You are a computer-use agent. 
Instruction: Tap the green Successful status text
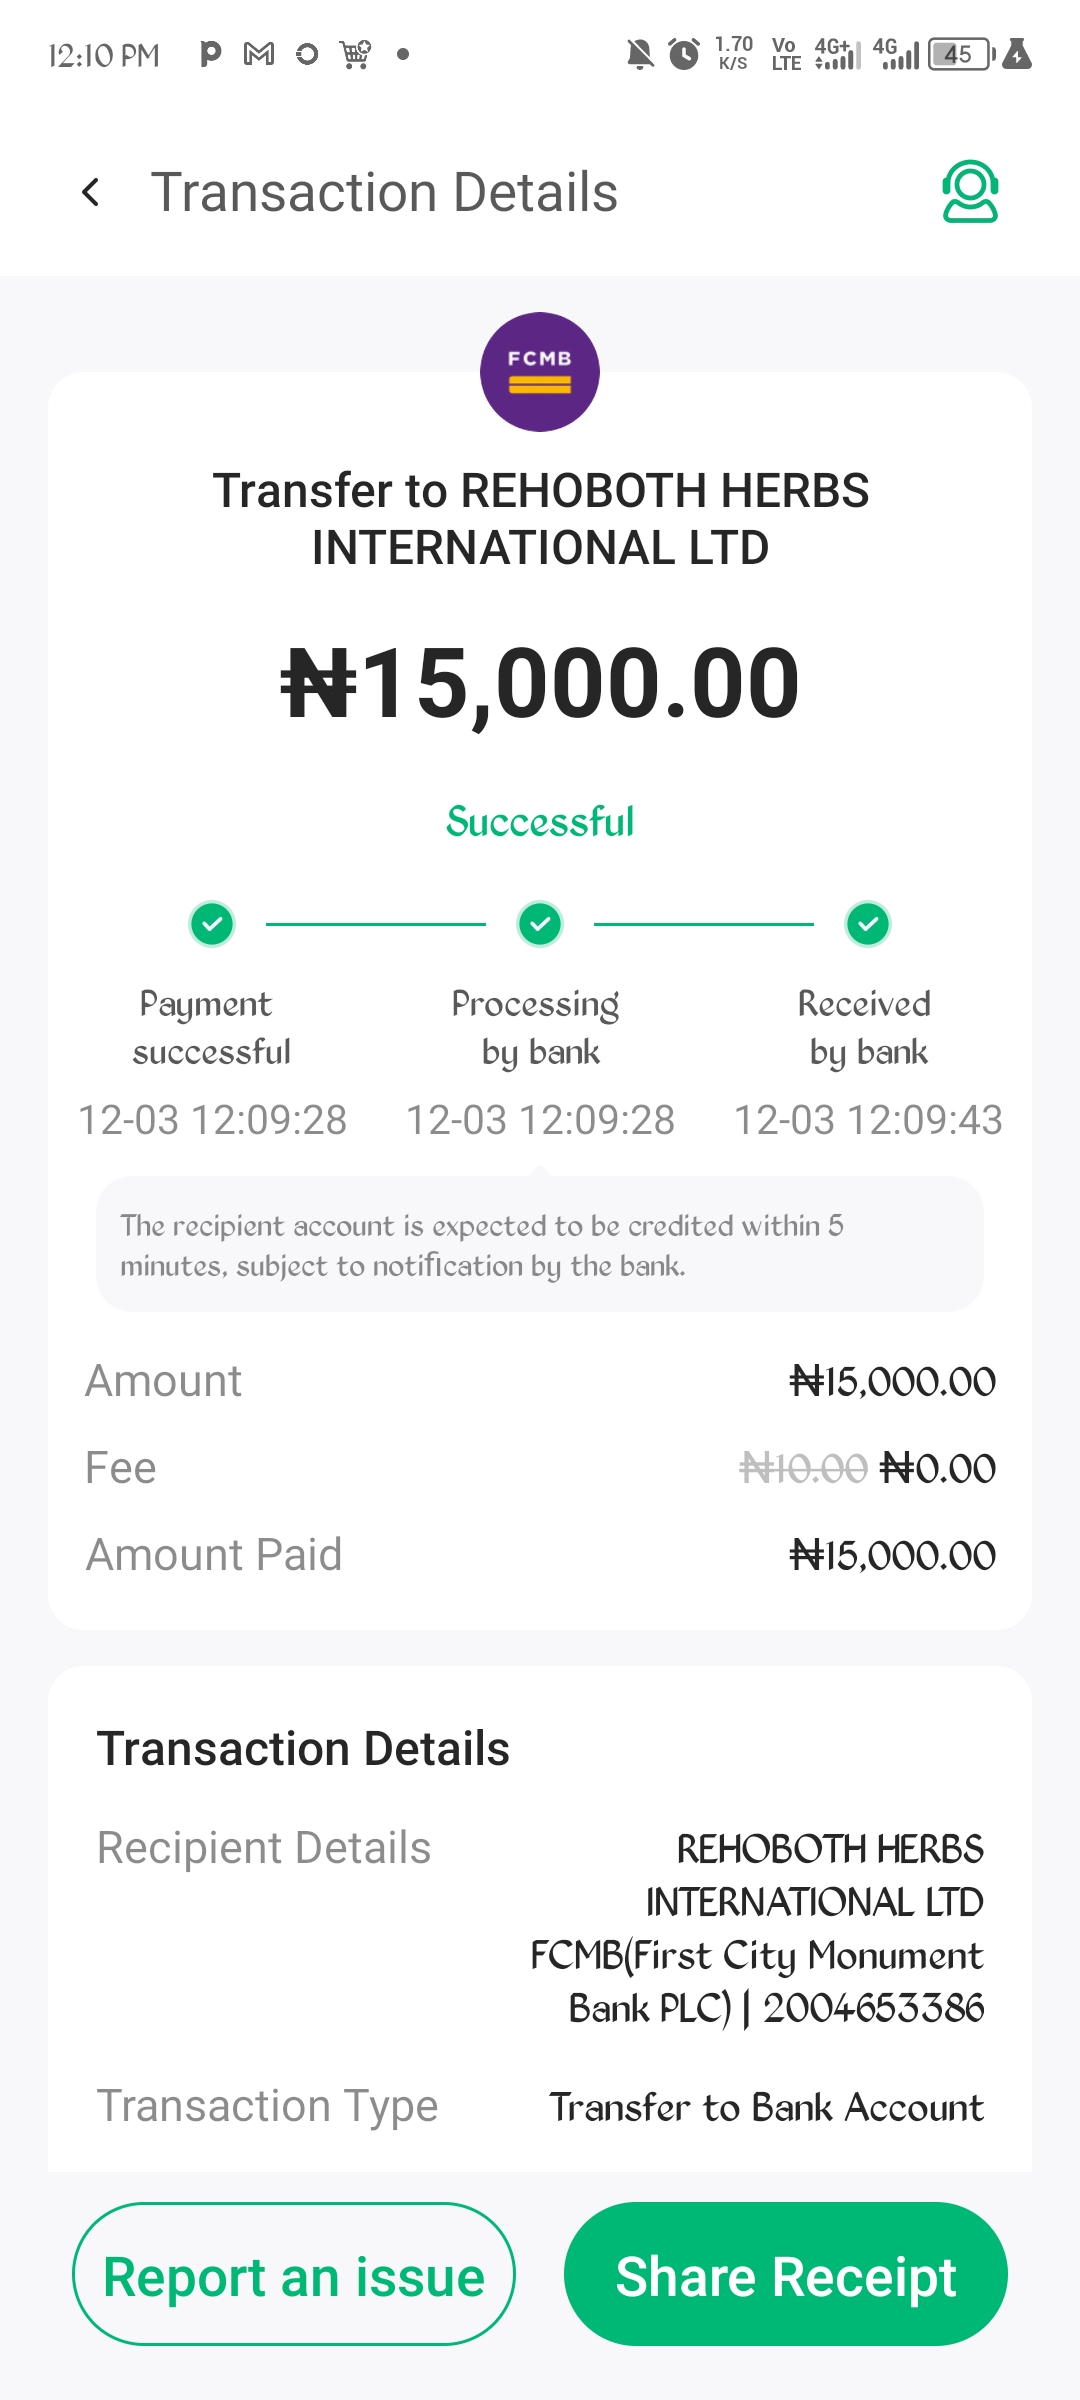click(x=540, y=822)
